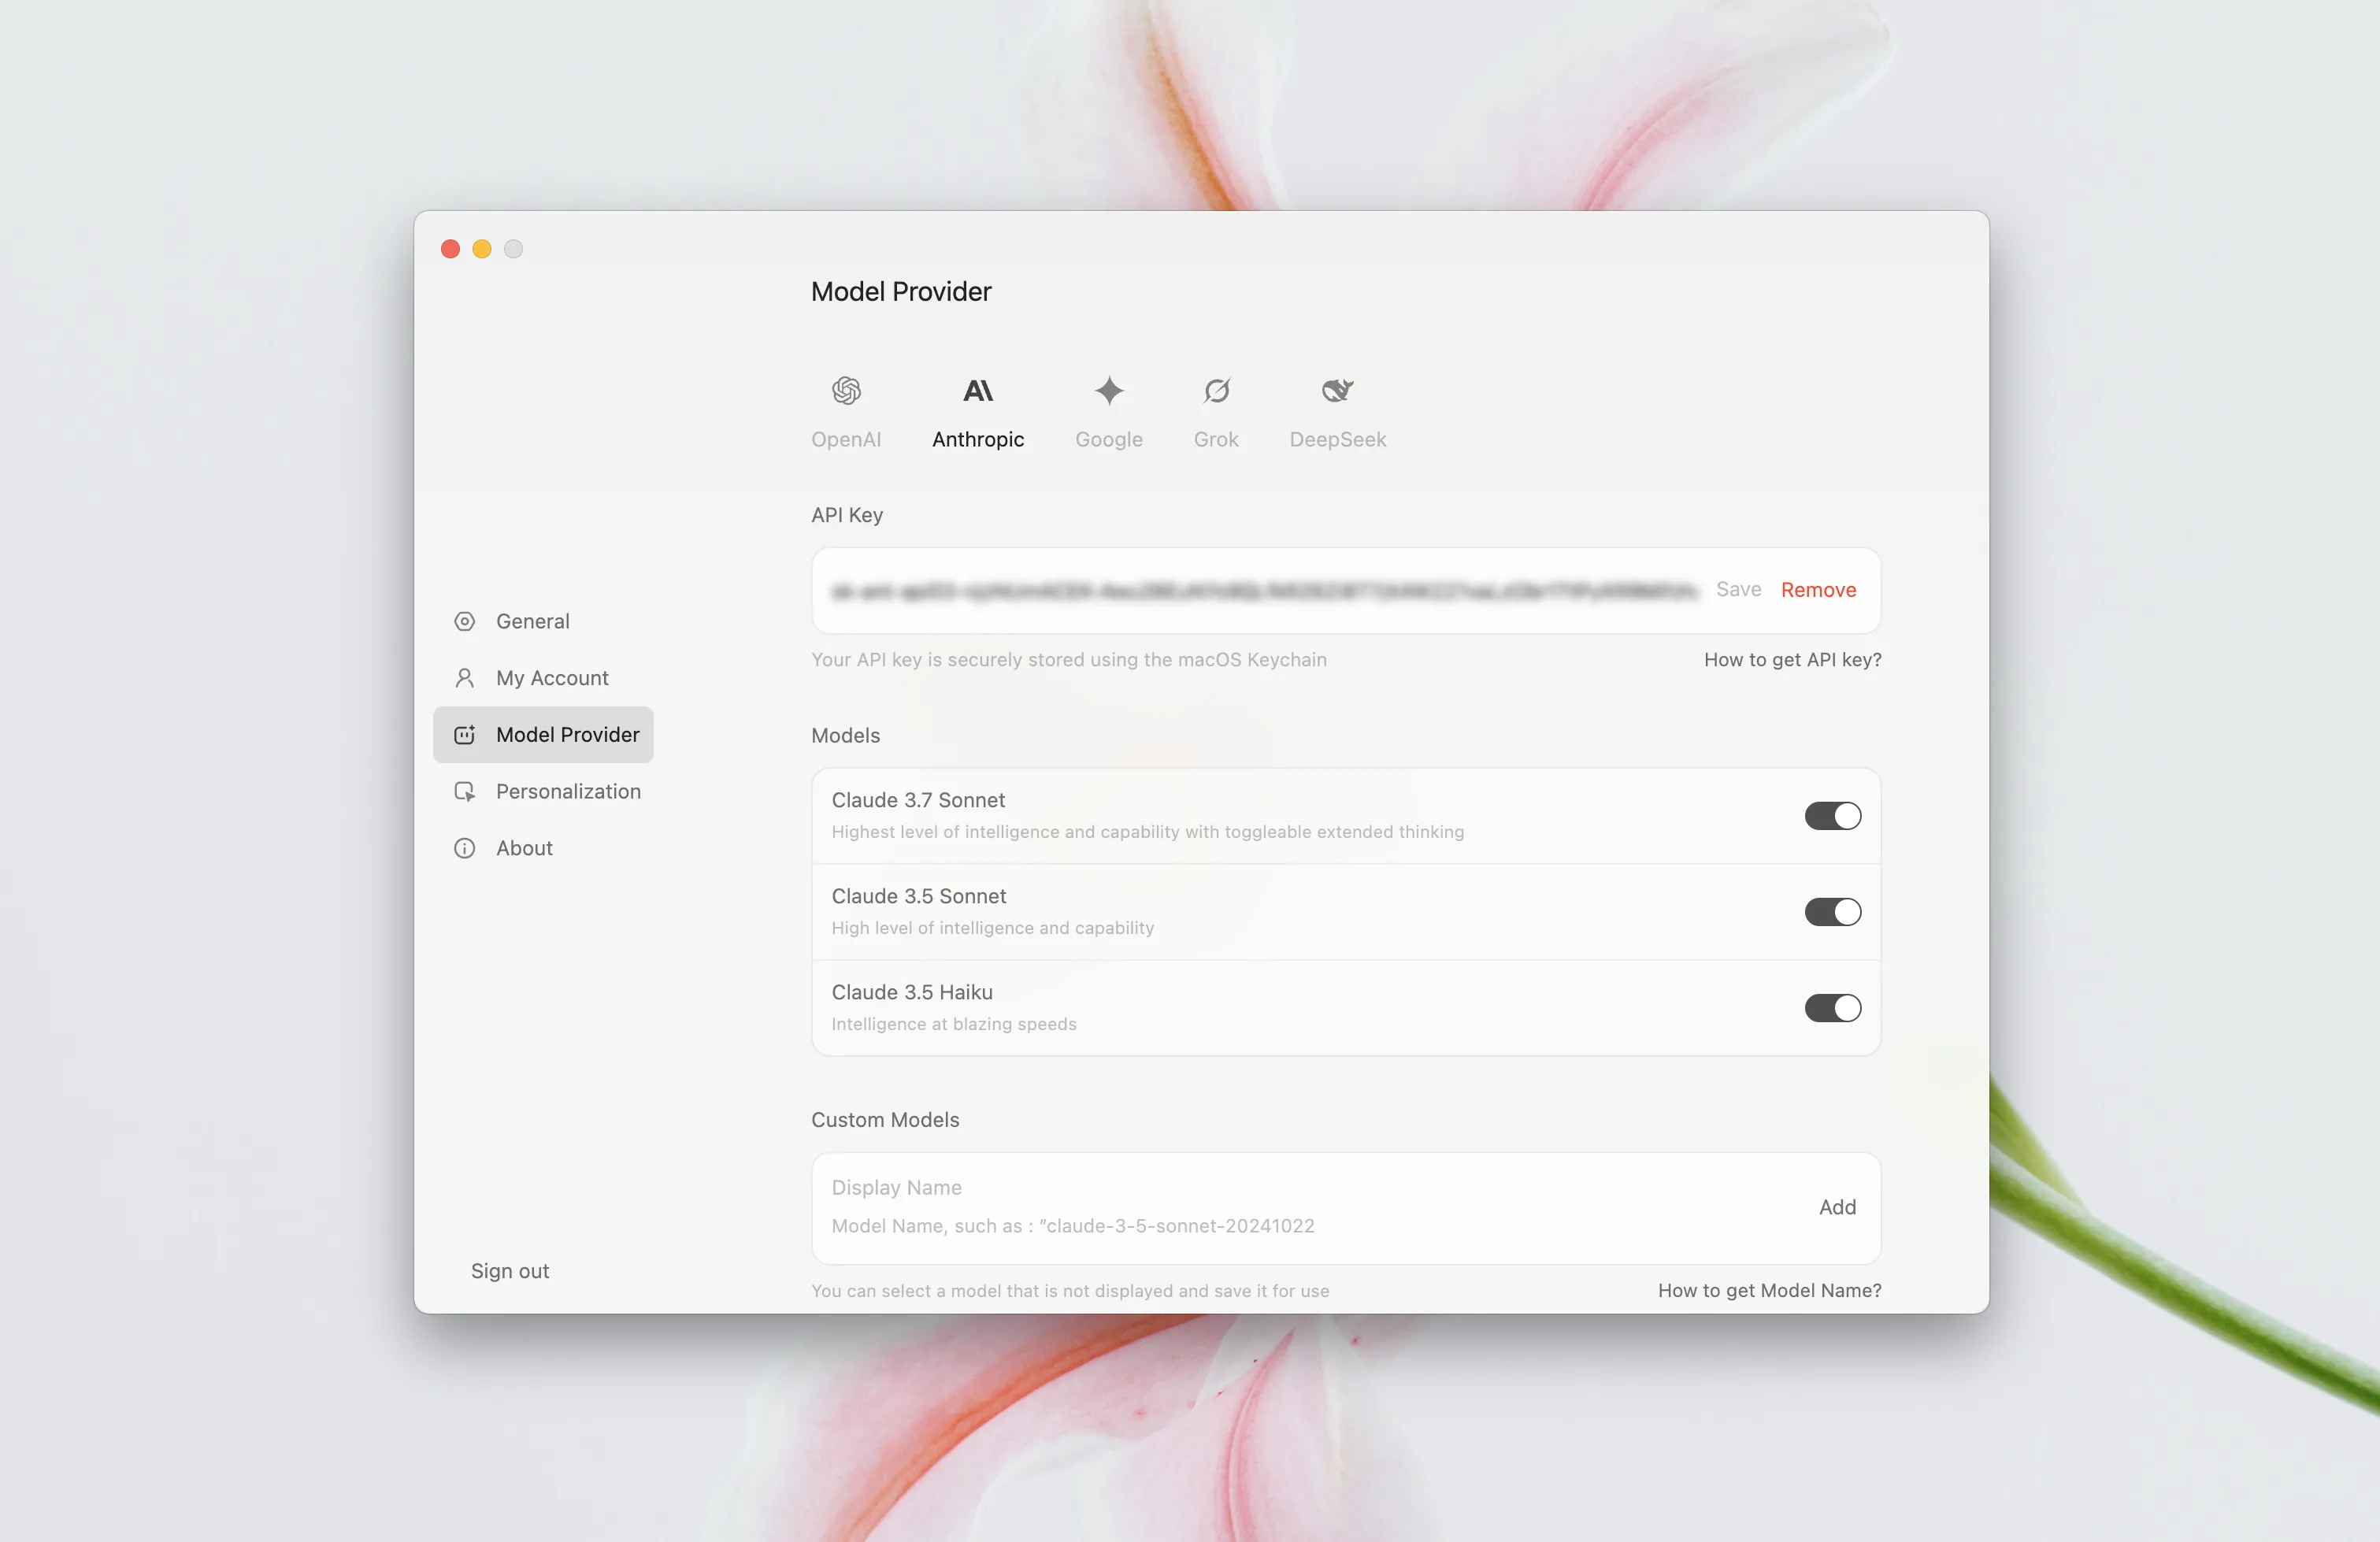Open the How to get Model Name link
This screenshot has width=2380, height=1542.
[1769, 1290]
